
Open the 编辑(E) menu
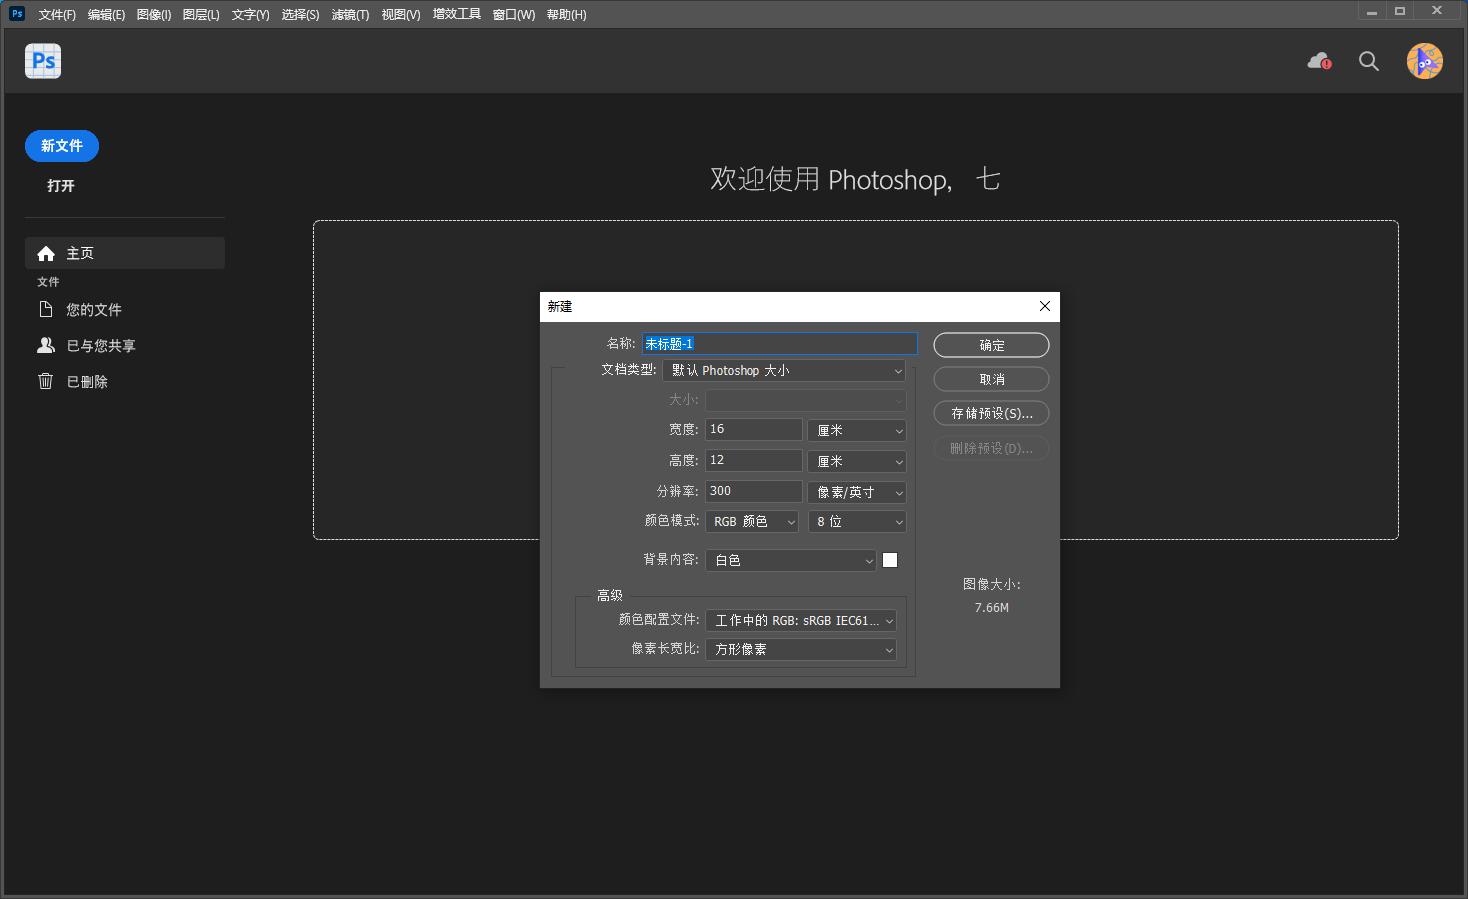106,15
